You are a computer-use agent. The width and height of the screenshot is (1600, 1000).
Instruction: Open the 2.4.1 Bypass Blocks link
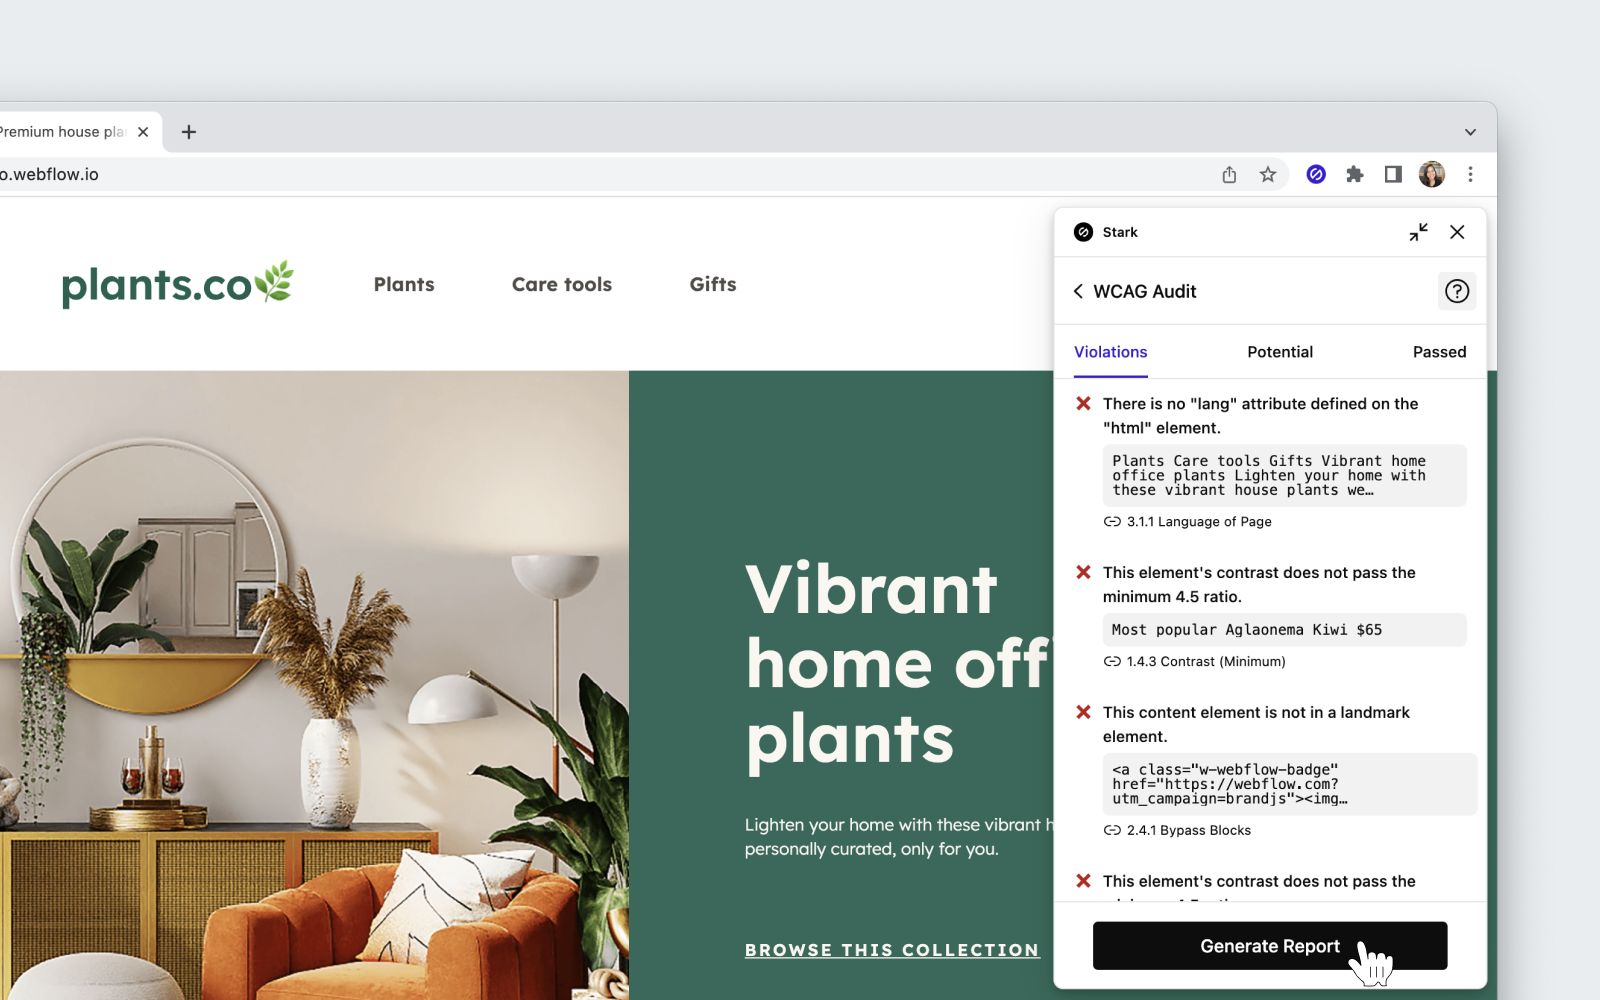point(1189,831)
